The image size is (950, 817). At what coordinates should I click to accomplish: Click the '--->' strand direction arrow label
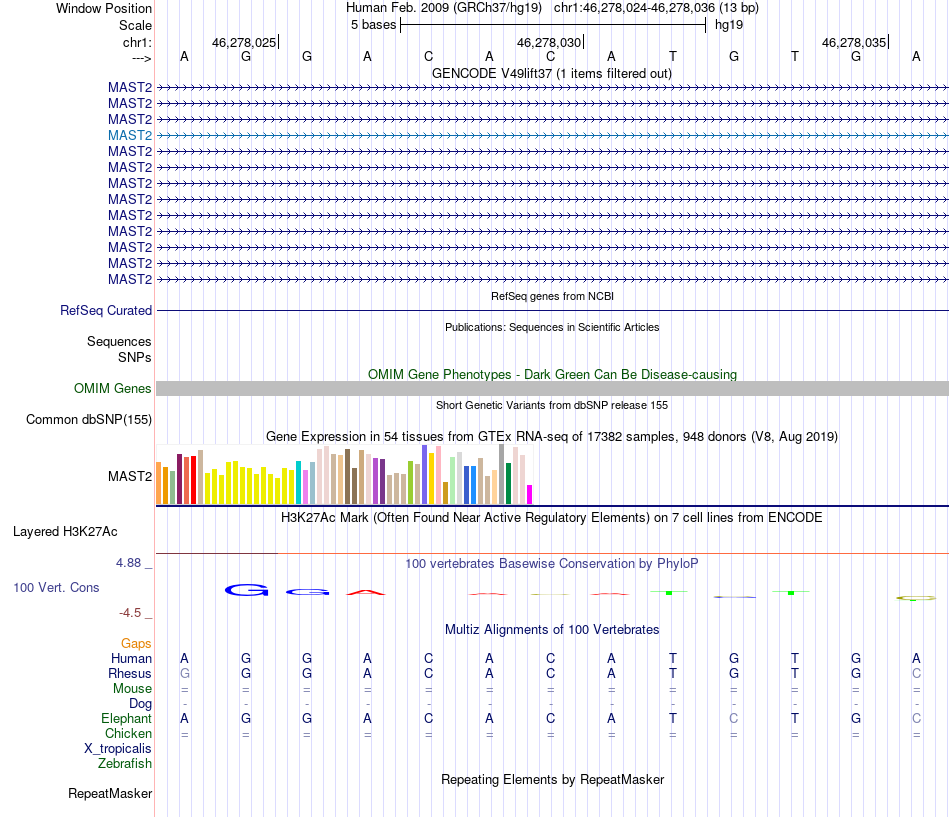point(141,58)
